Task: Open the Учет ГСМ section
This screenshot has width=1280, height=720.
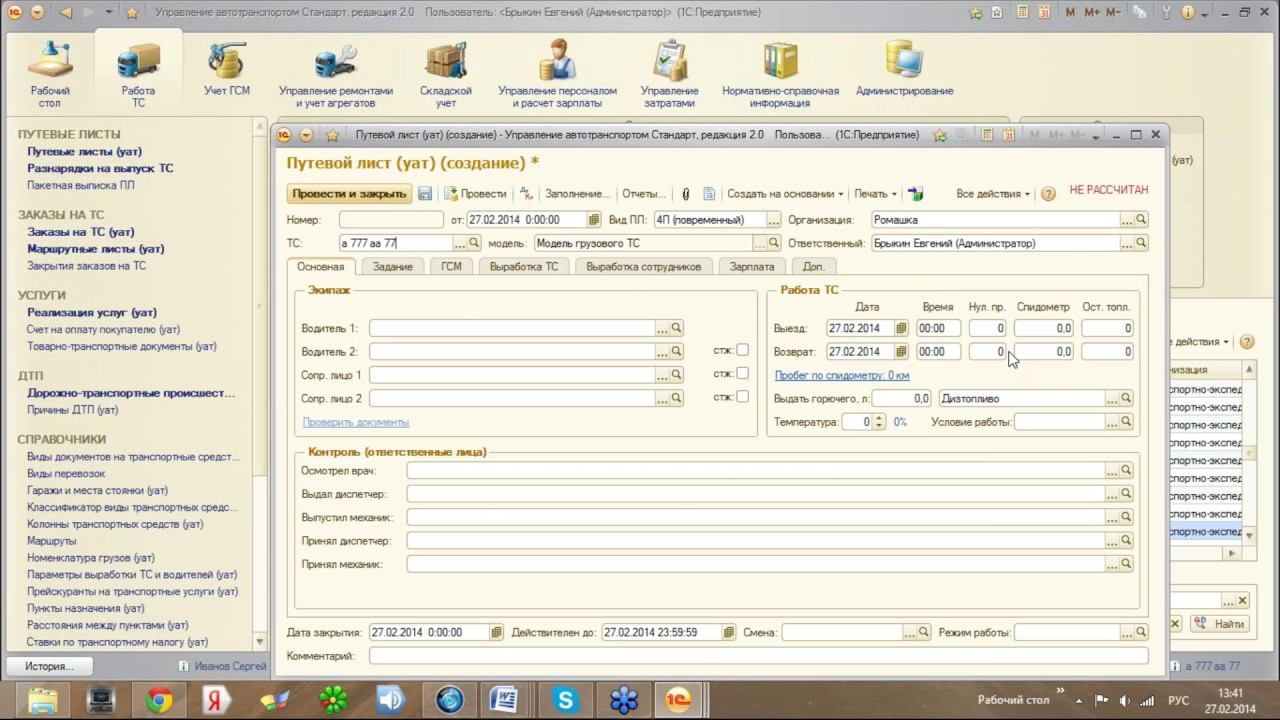Action: pos(227,70)
